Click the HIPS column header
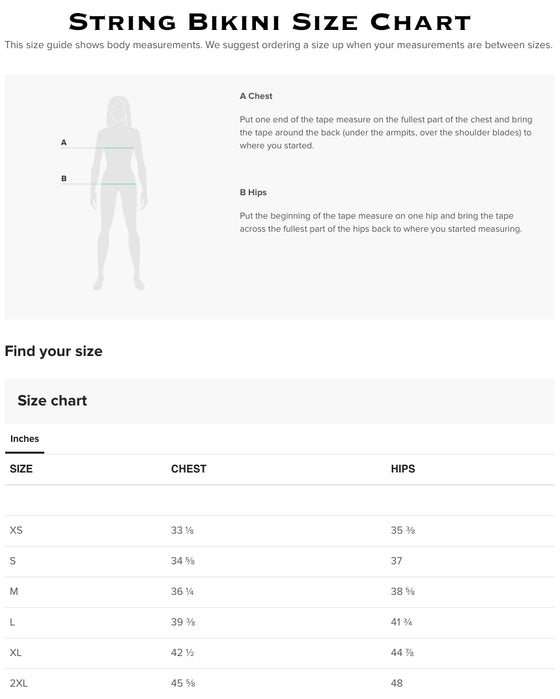 pyautogui.click(x=403, y=469)
